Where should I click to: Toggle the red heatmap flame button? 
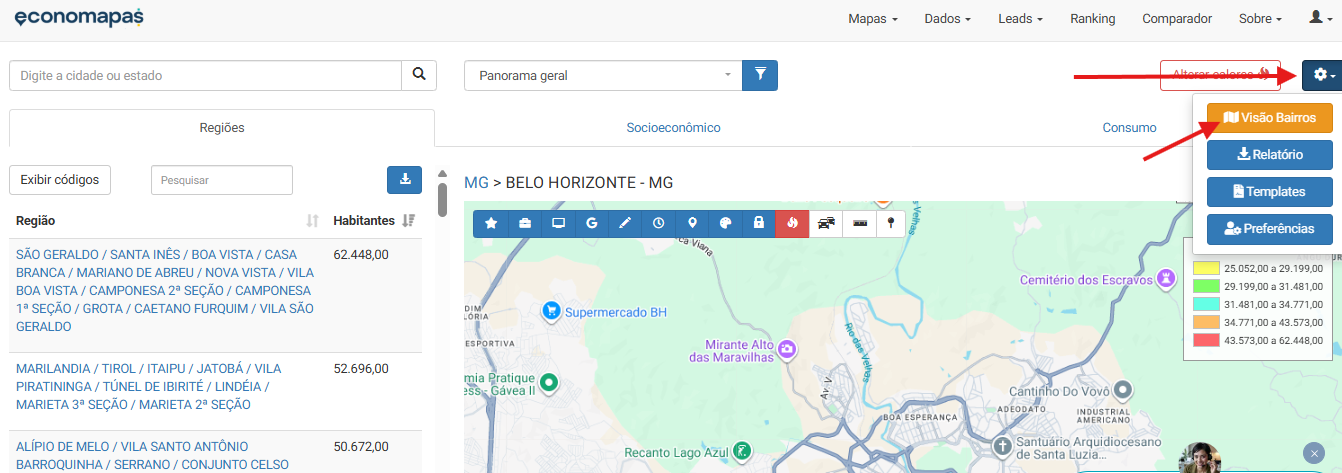[792, 223]
